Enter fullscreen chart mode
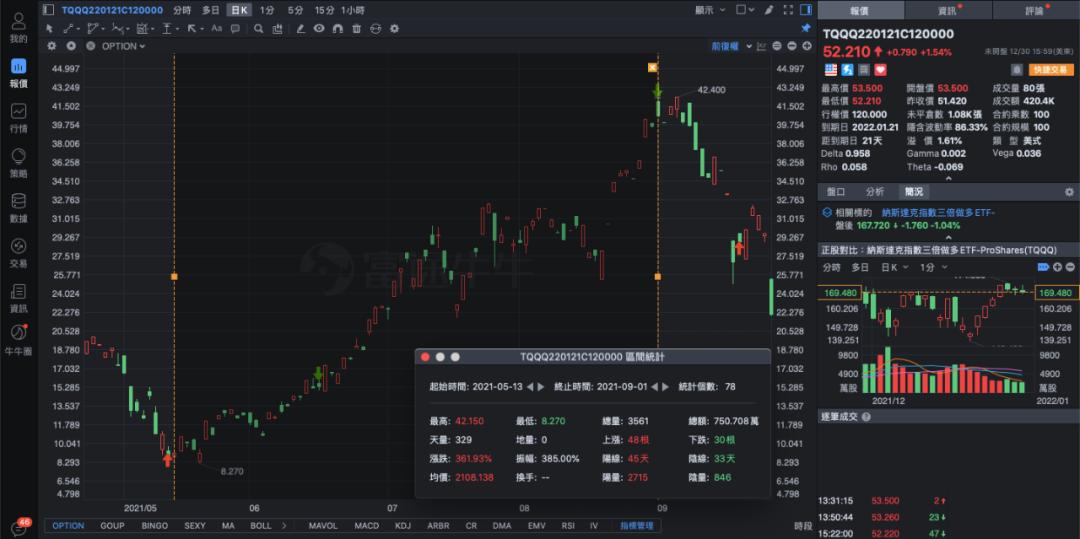The height and width of the screenshot is (539, 1080). click(x=788, y=10)
